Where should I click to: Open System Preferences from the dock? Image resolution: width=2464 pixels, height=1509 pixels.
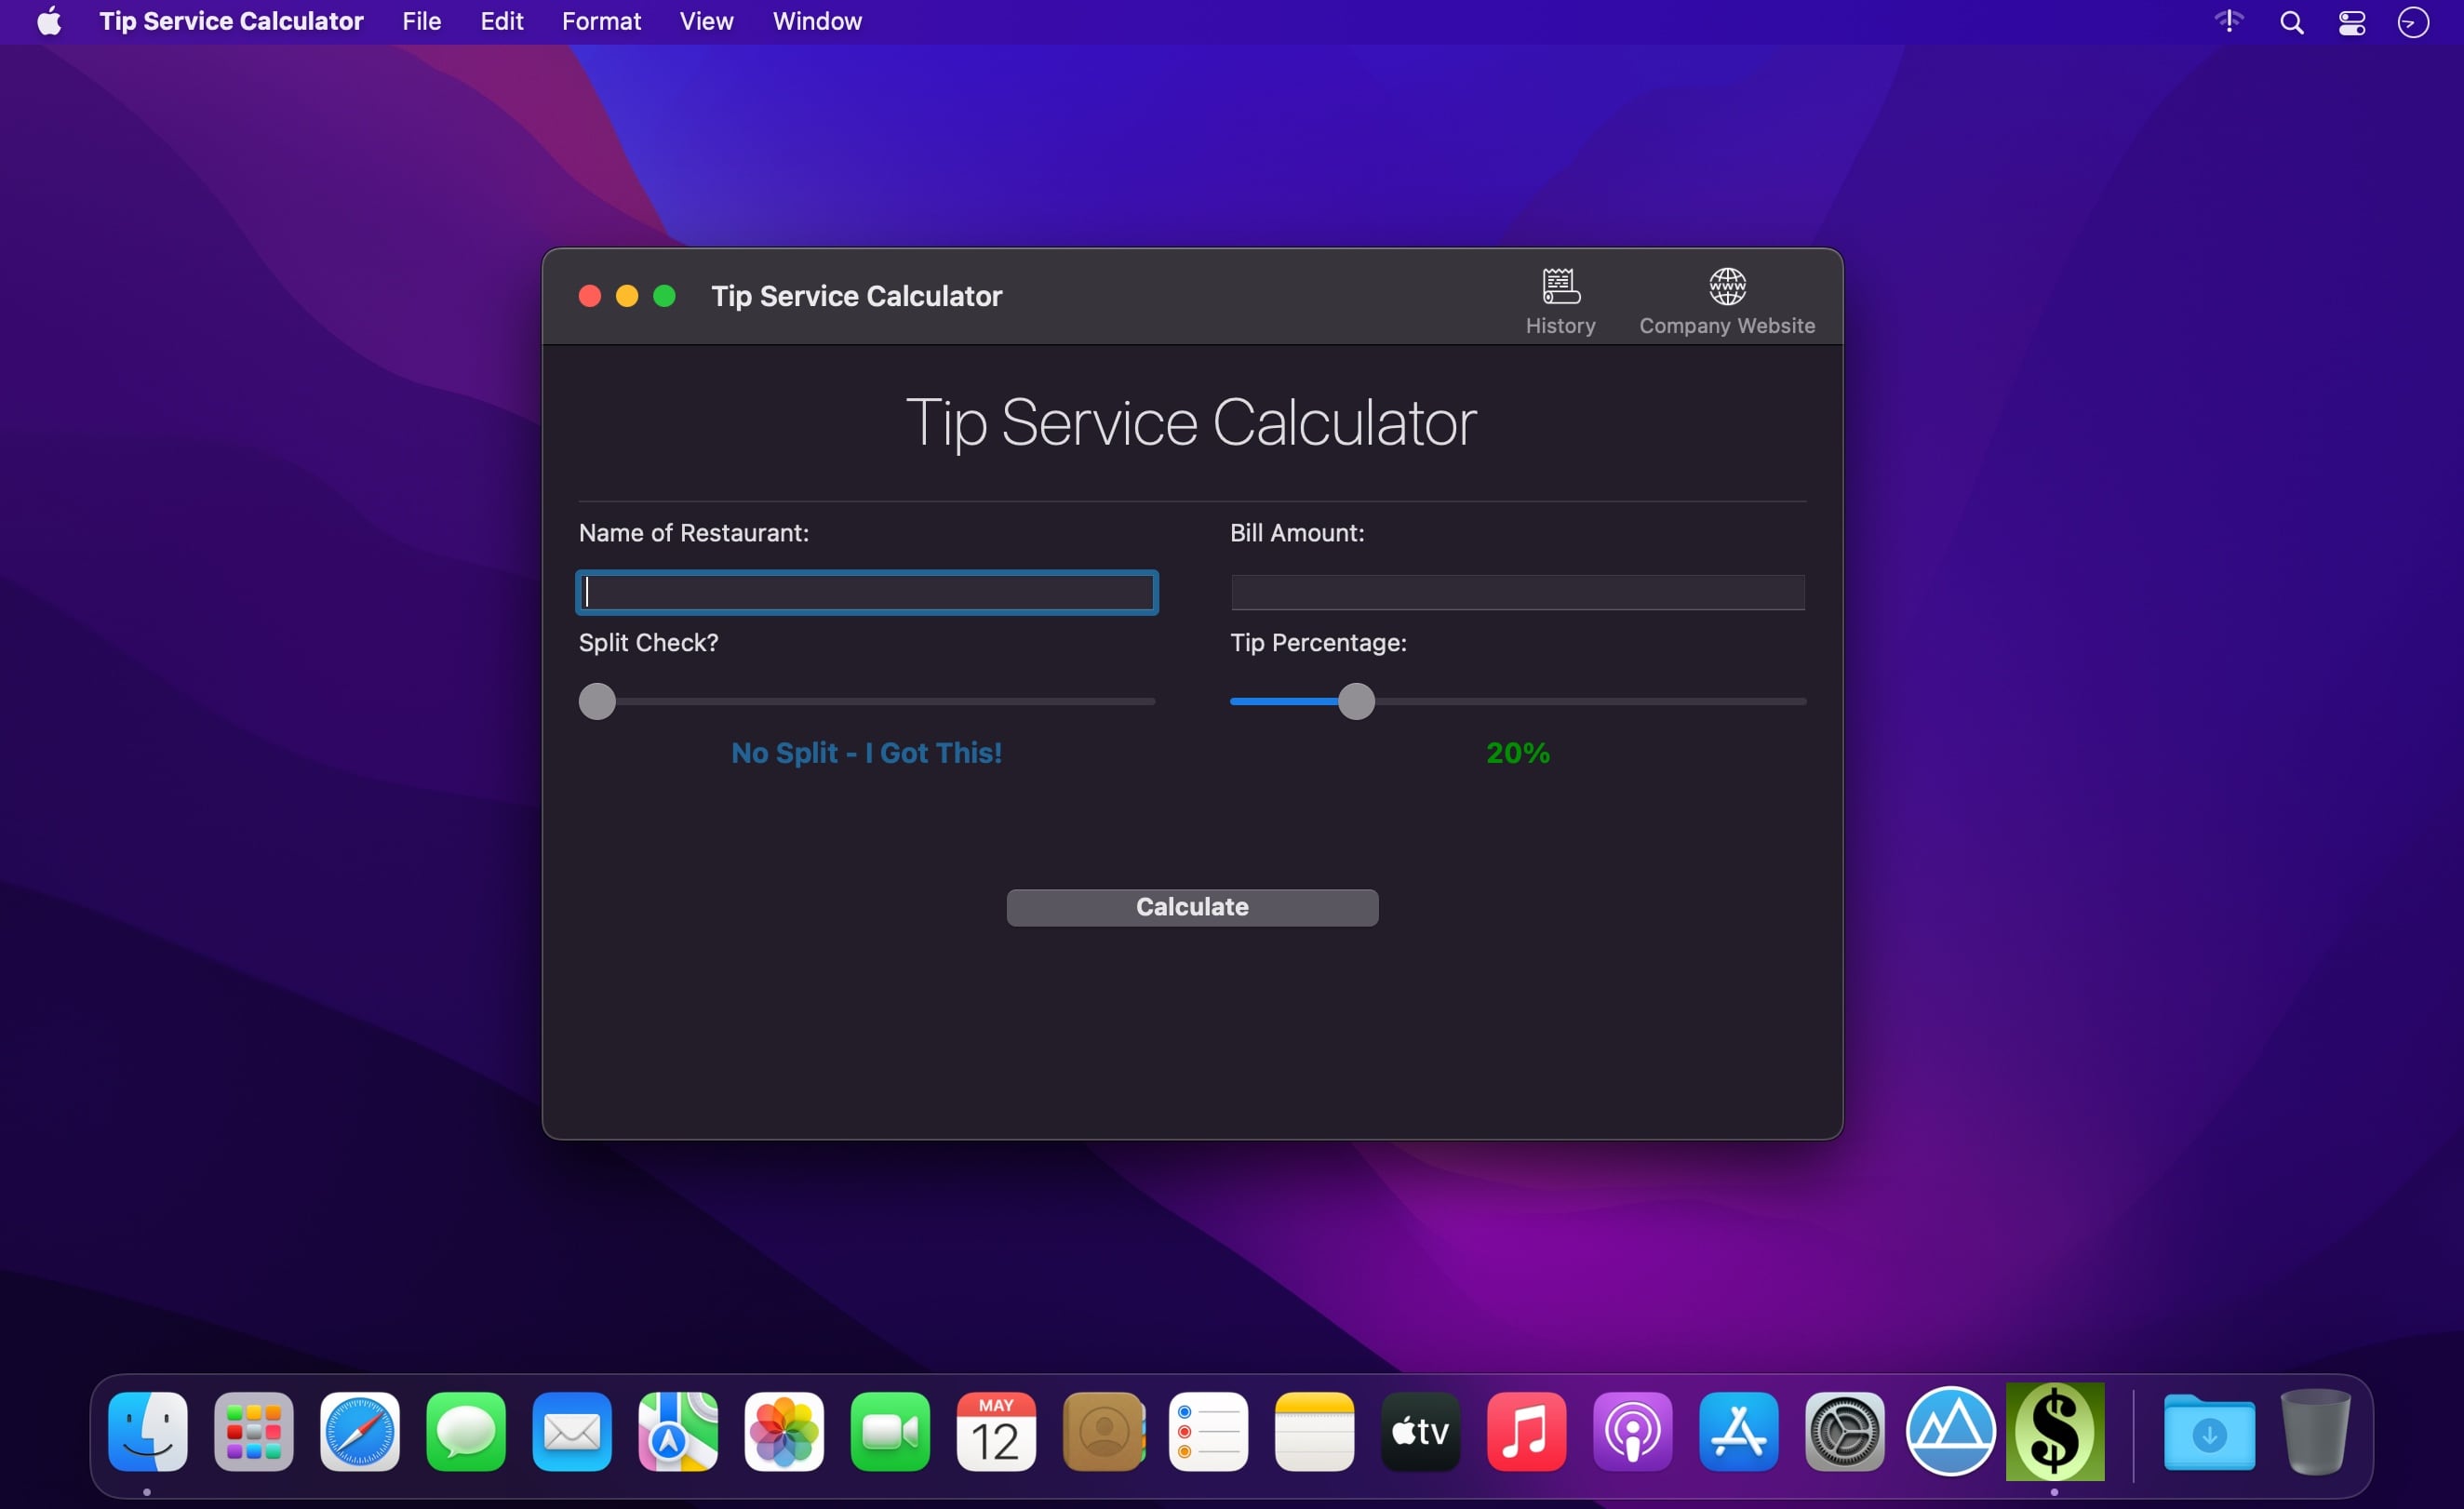[x=1844, y=1431]
